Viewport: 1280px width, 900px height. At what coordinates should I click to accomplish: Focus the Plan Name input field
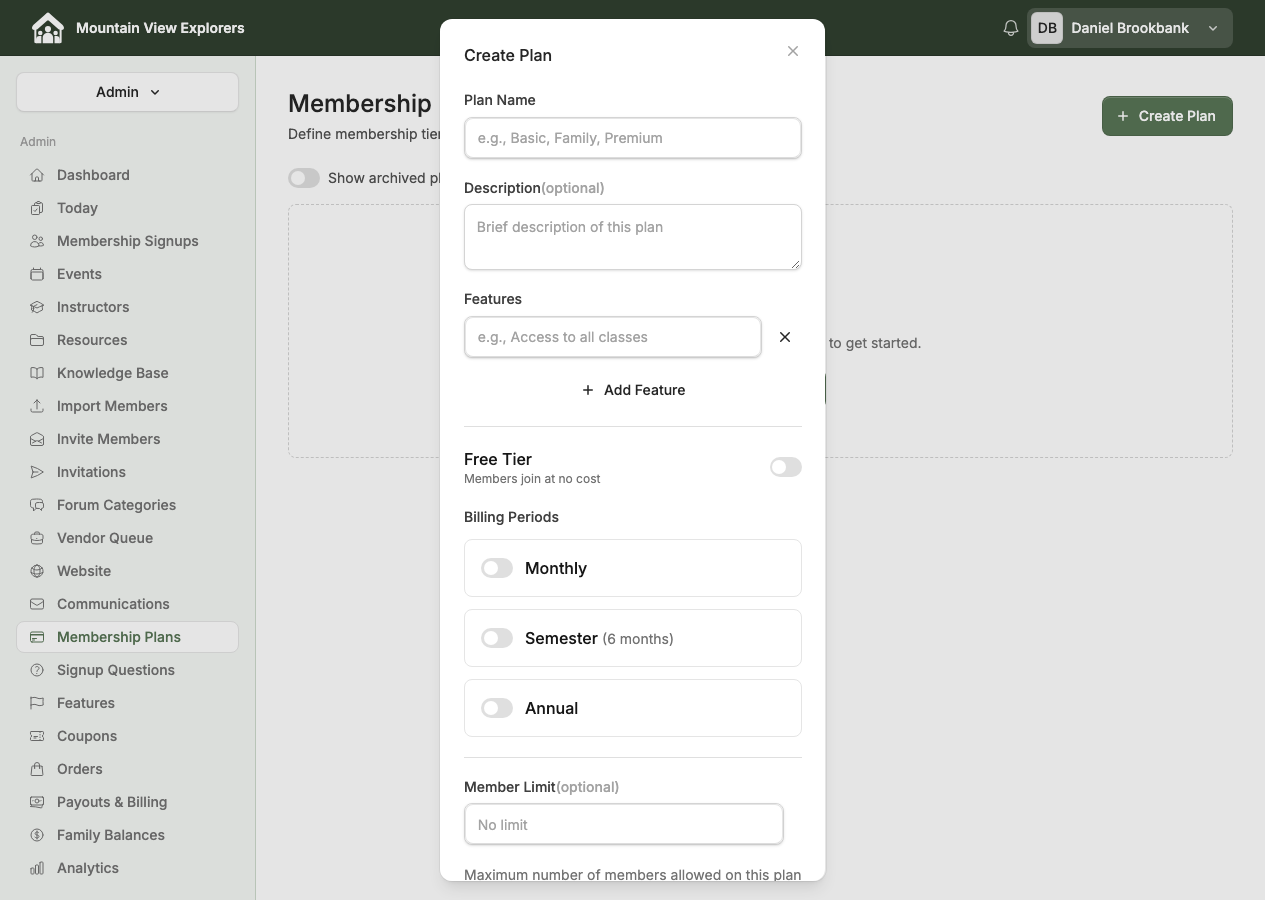pyautogui.click(x=633, y=138)
